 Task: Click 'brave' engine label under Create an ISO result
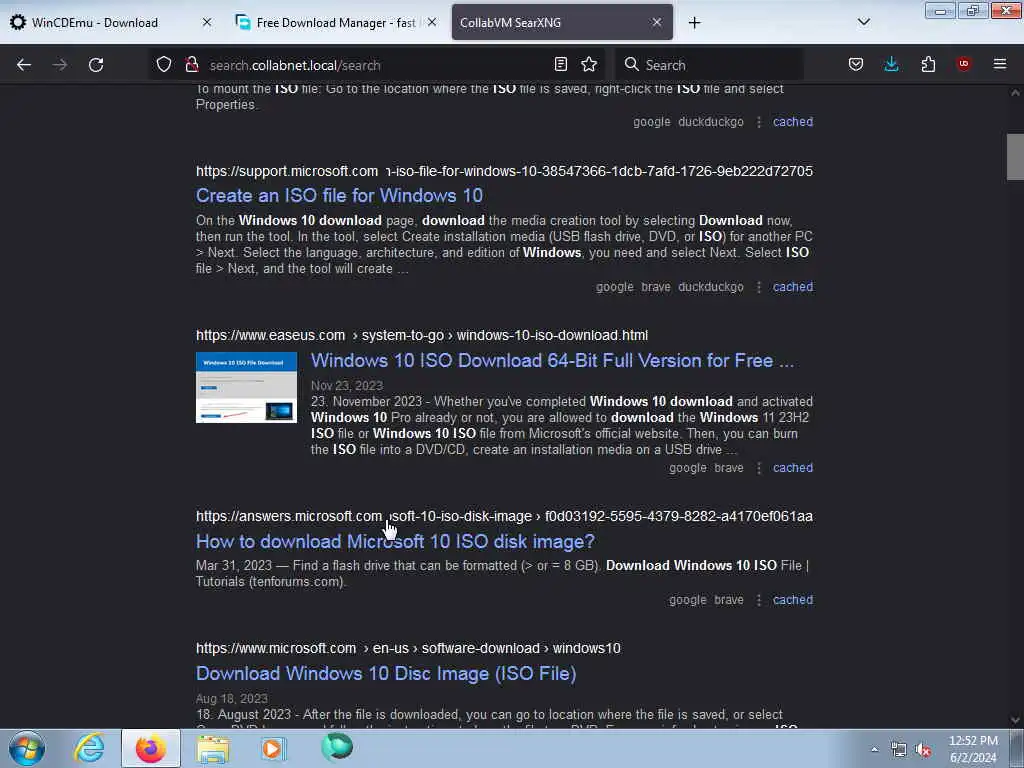(x=656, y=287)
